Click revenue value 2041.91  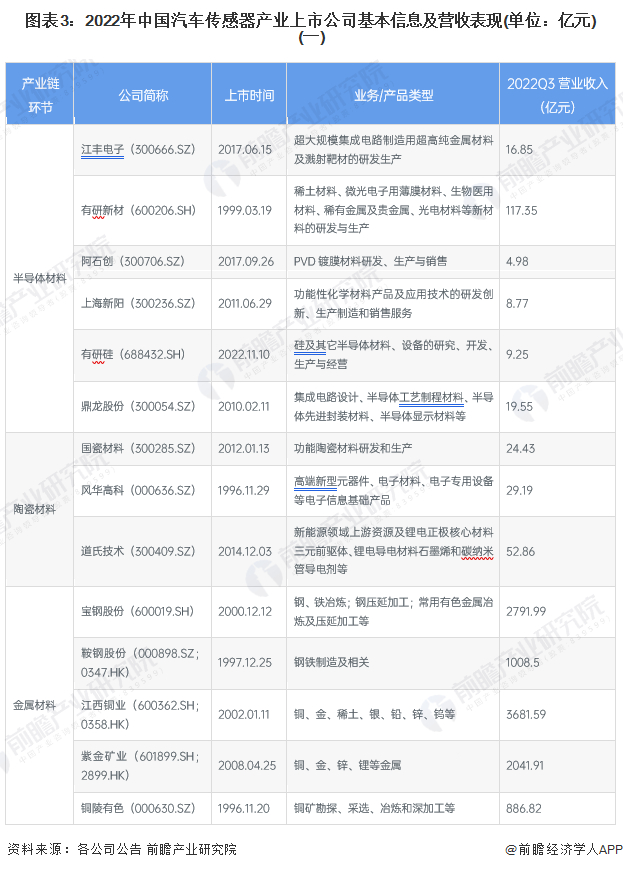pos(525,766)
